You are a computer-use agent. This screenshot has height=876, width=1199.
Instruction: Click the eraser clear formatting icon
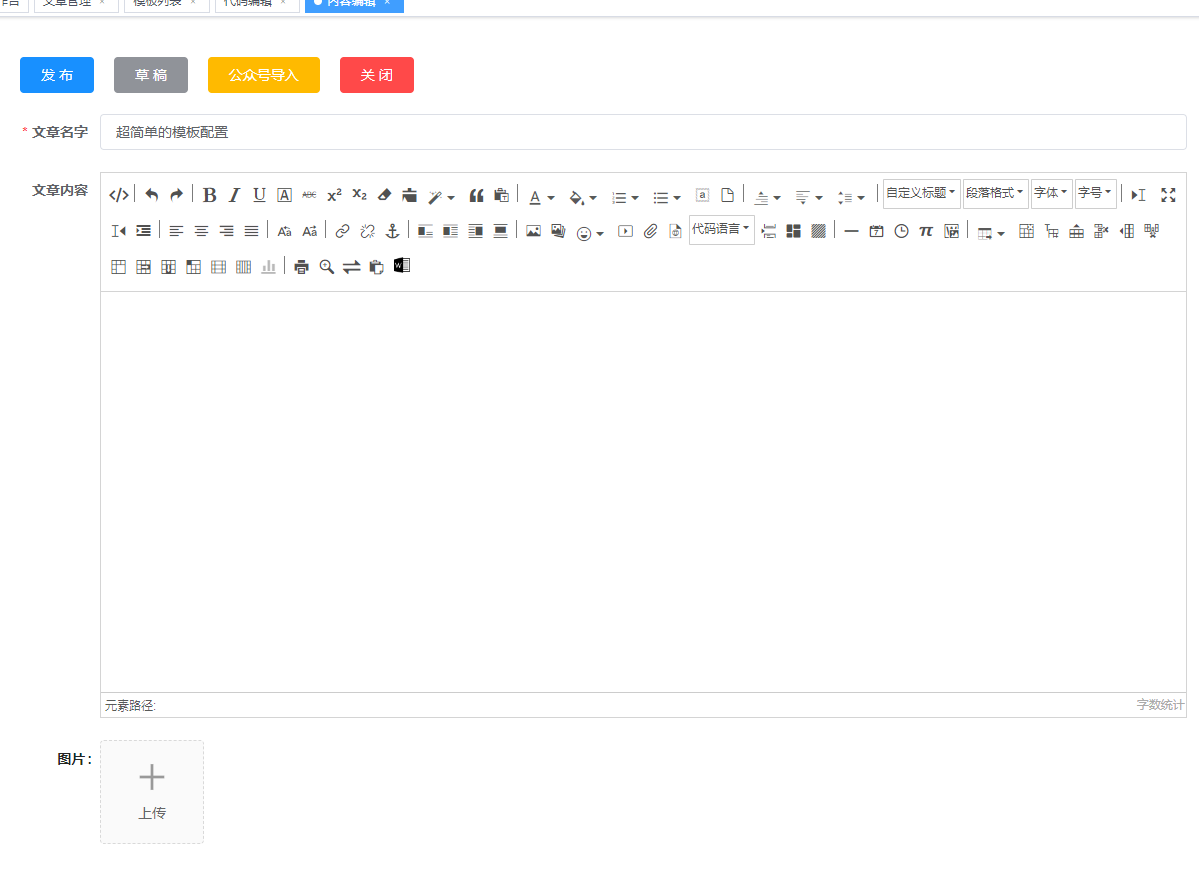(384, 195)
